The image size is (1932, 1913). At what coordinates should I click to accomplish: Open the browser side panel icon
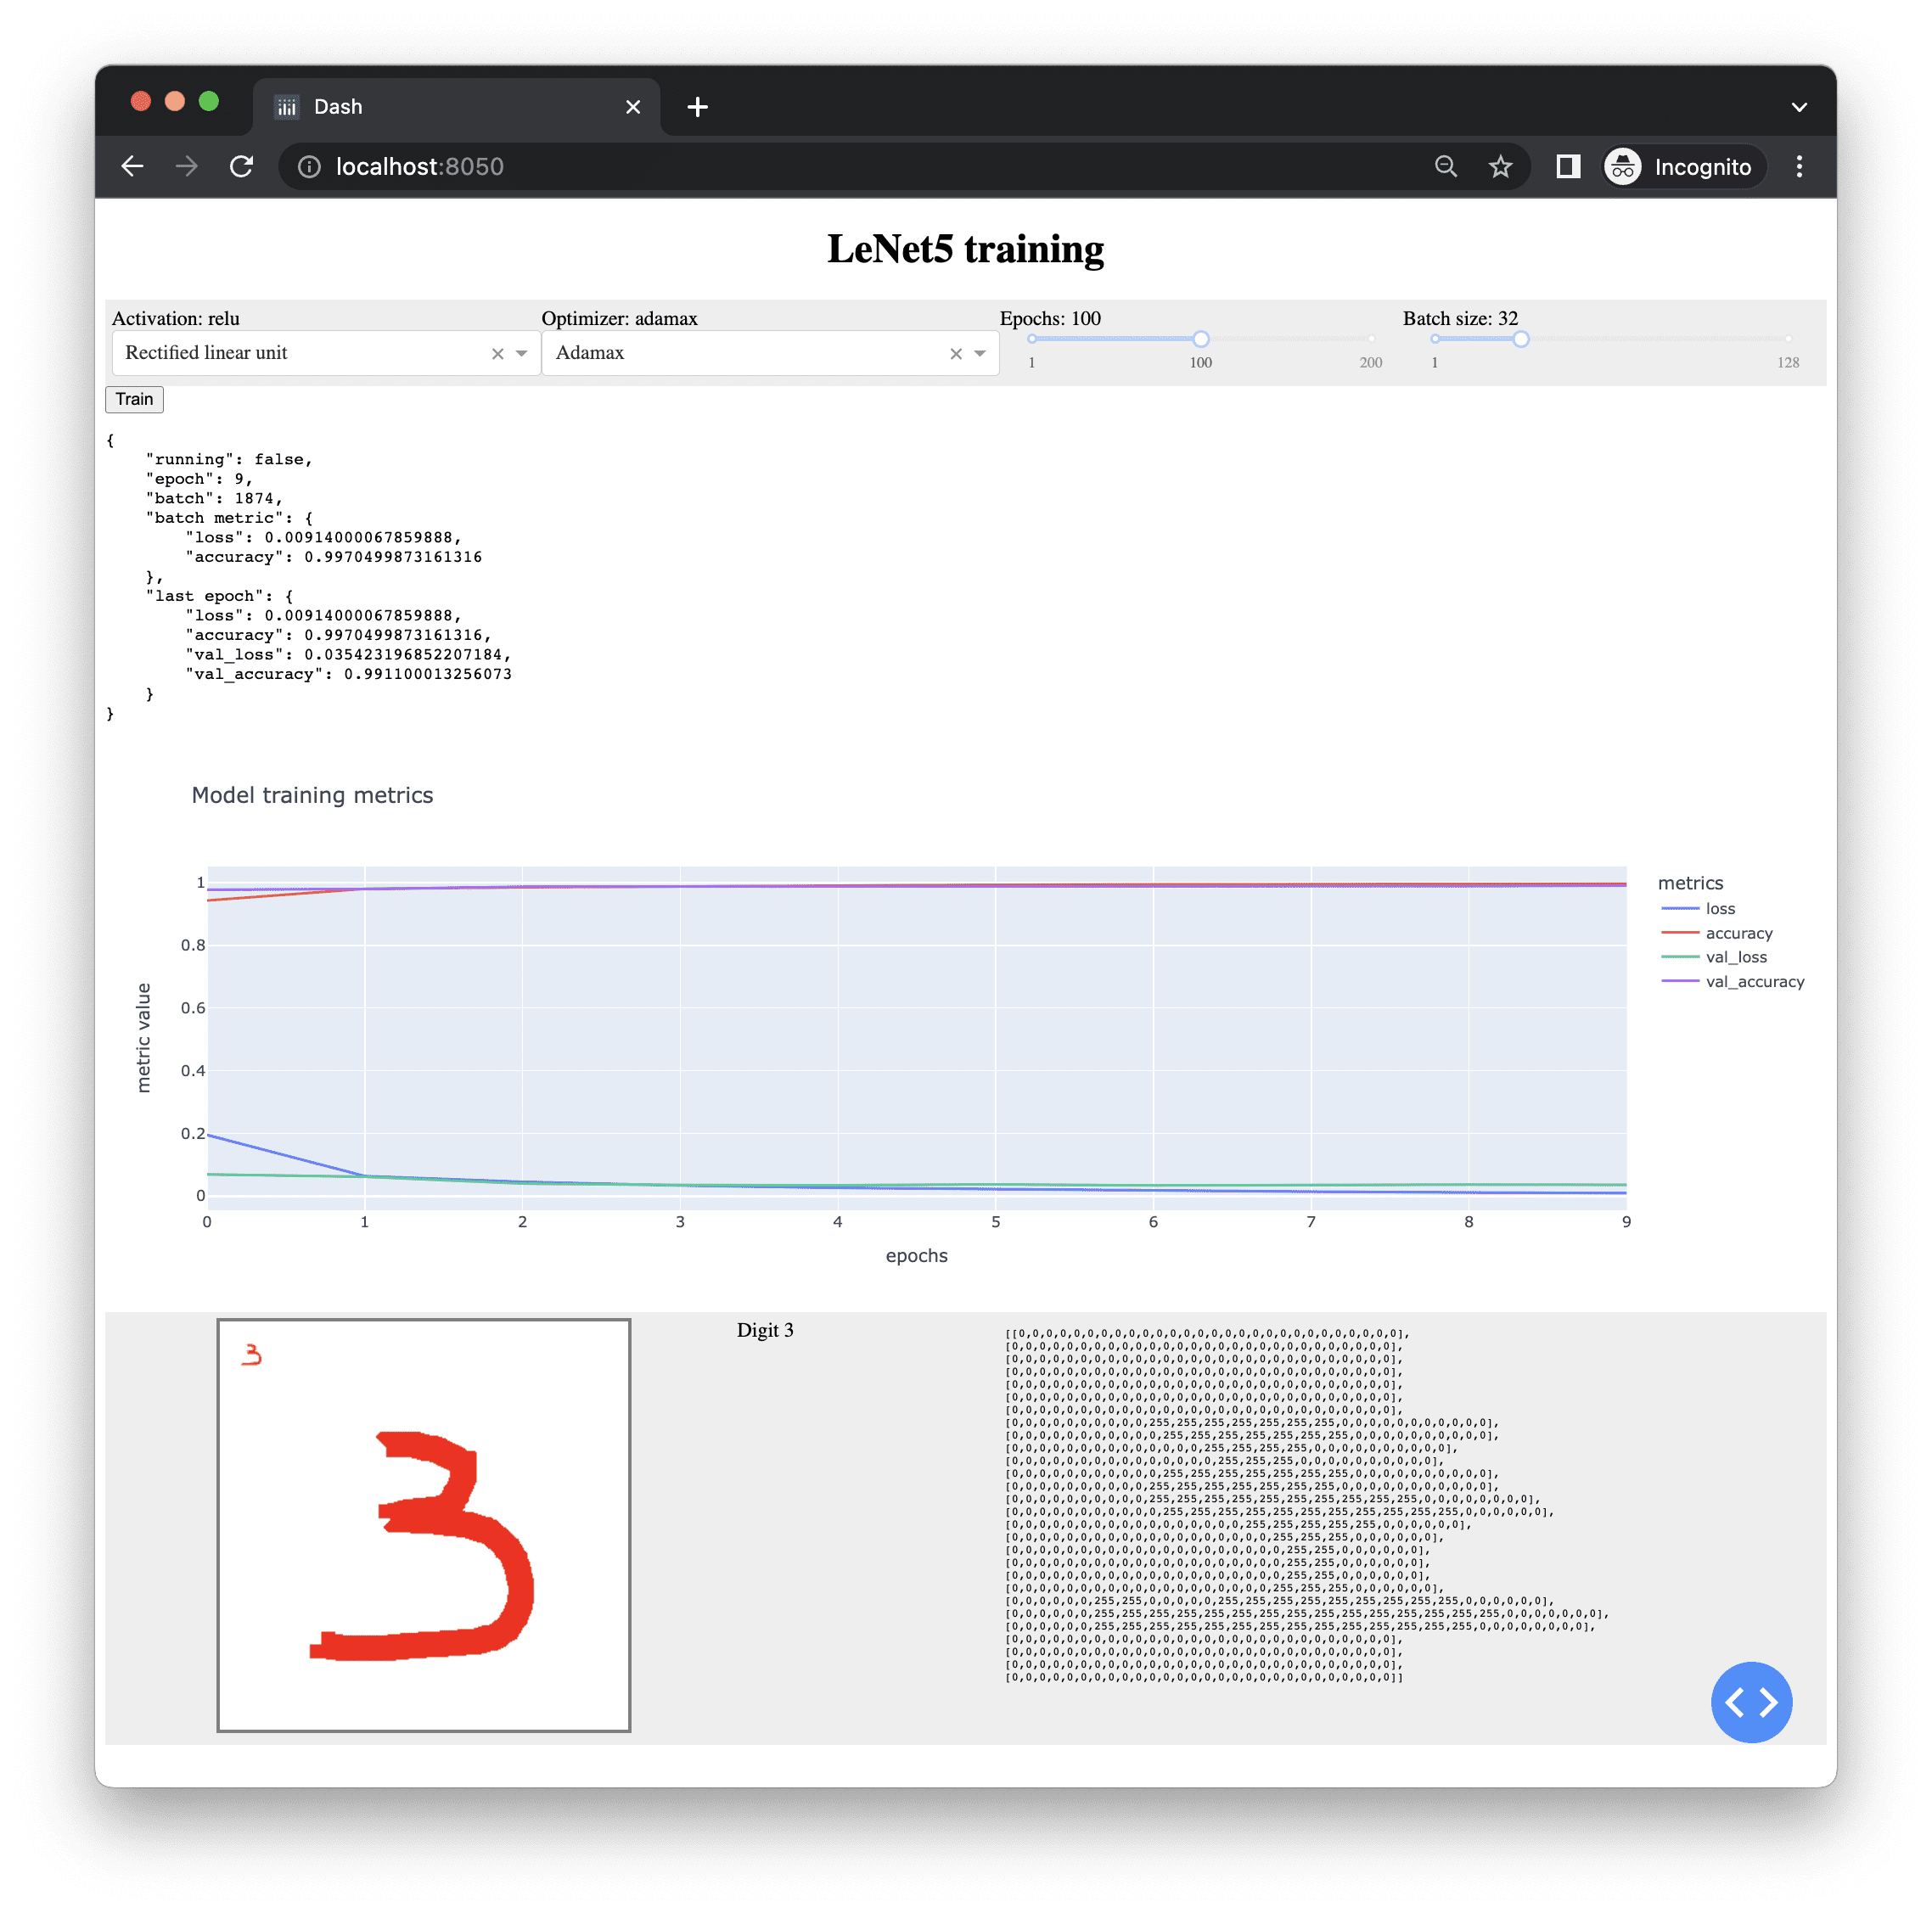pos(1567,166)
